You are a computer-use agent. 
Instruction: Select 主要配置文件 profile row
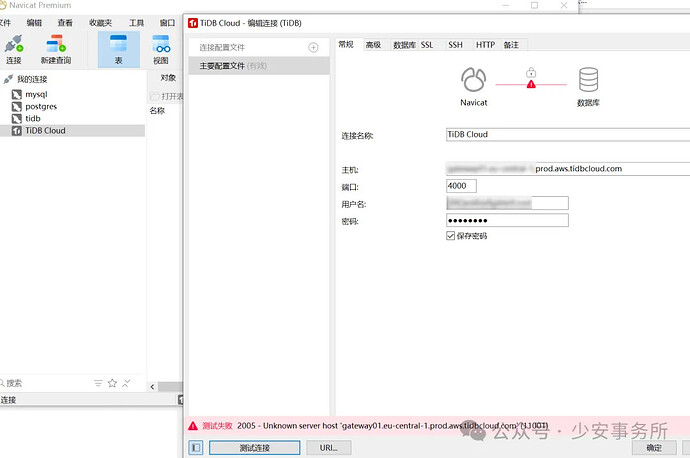point(259,66)
